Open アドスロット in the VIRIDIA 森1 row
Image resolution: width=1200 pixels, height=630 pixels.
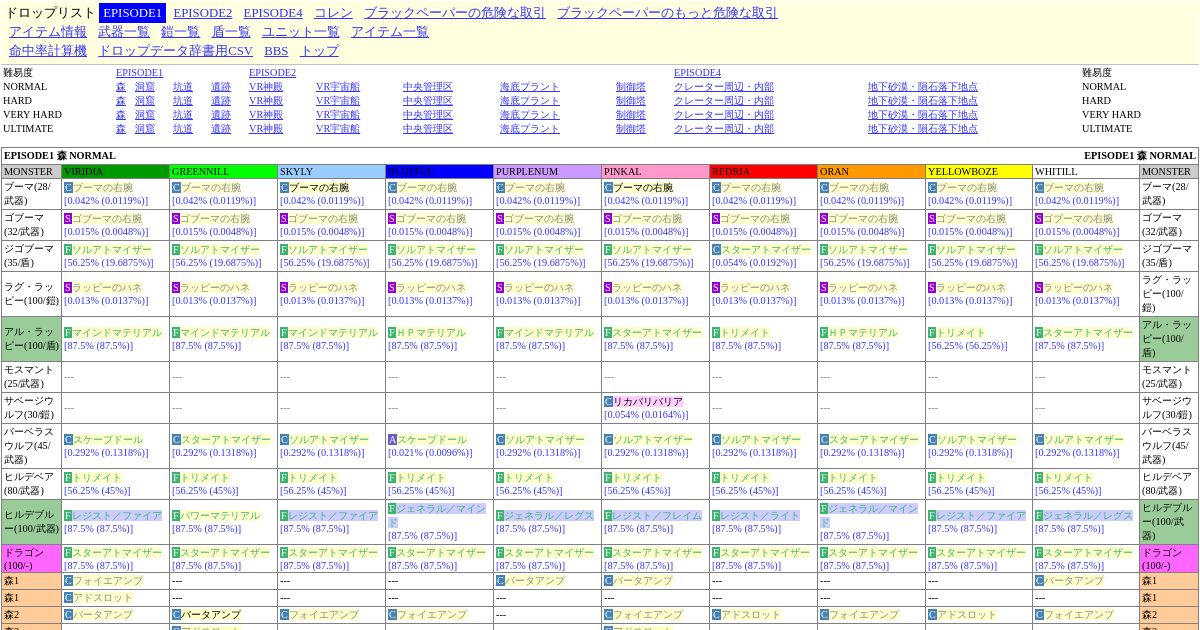(103, 598)
